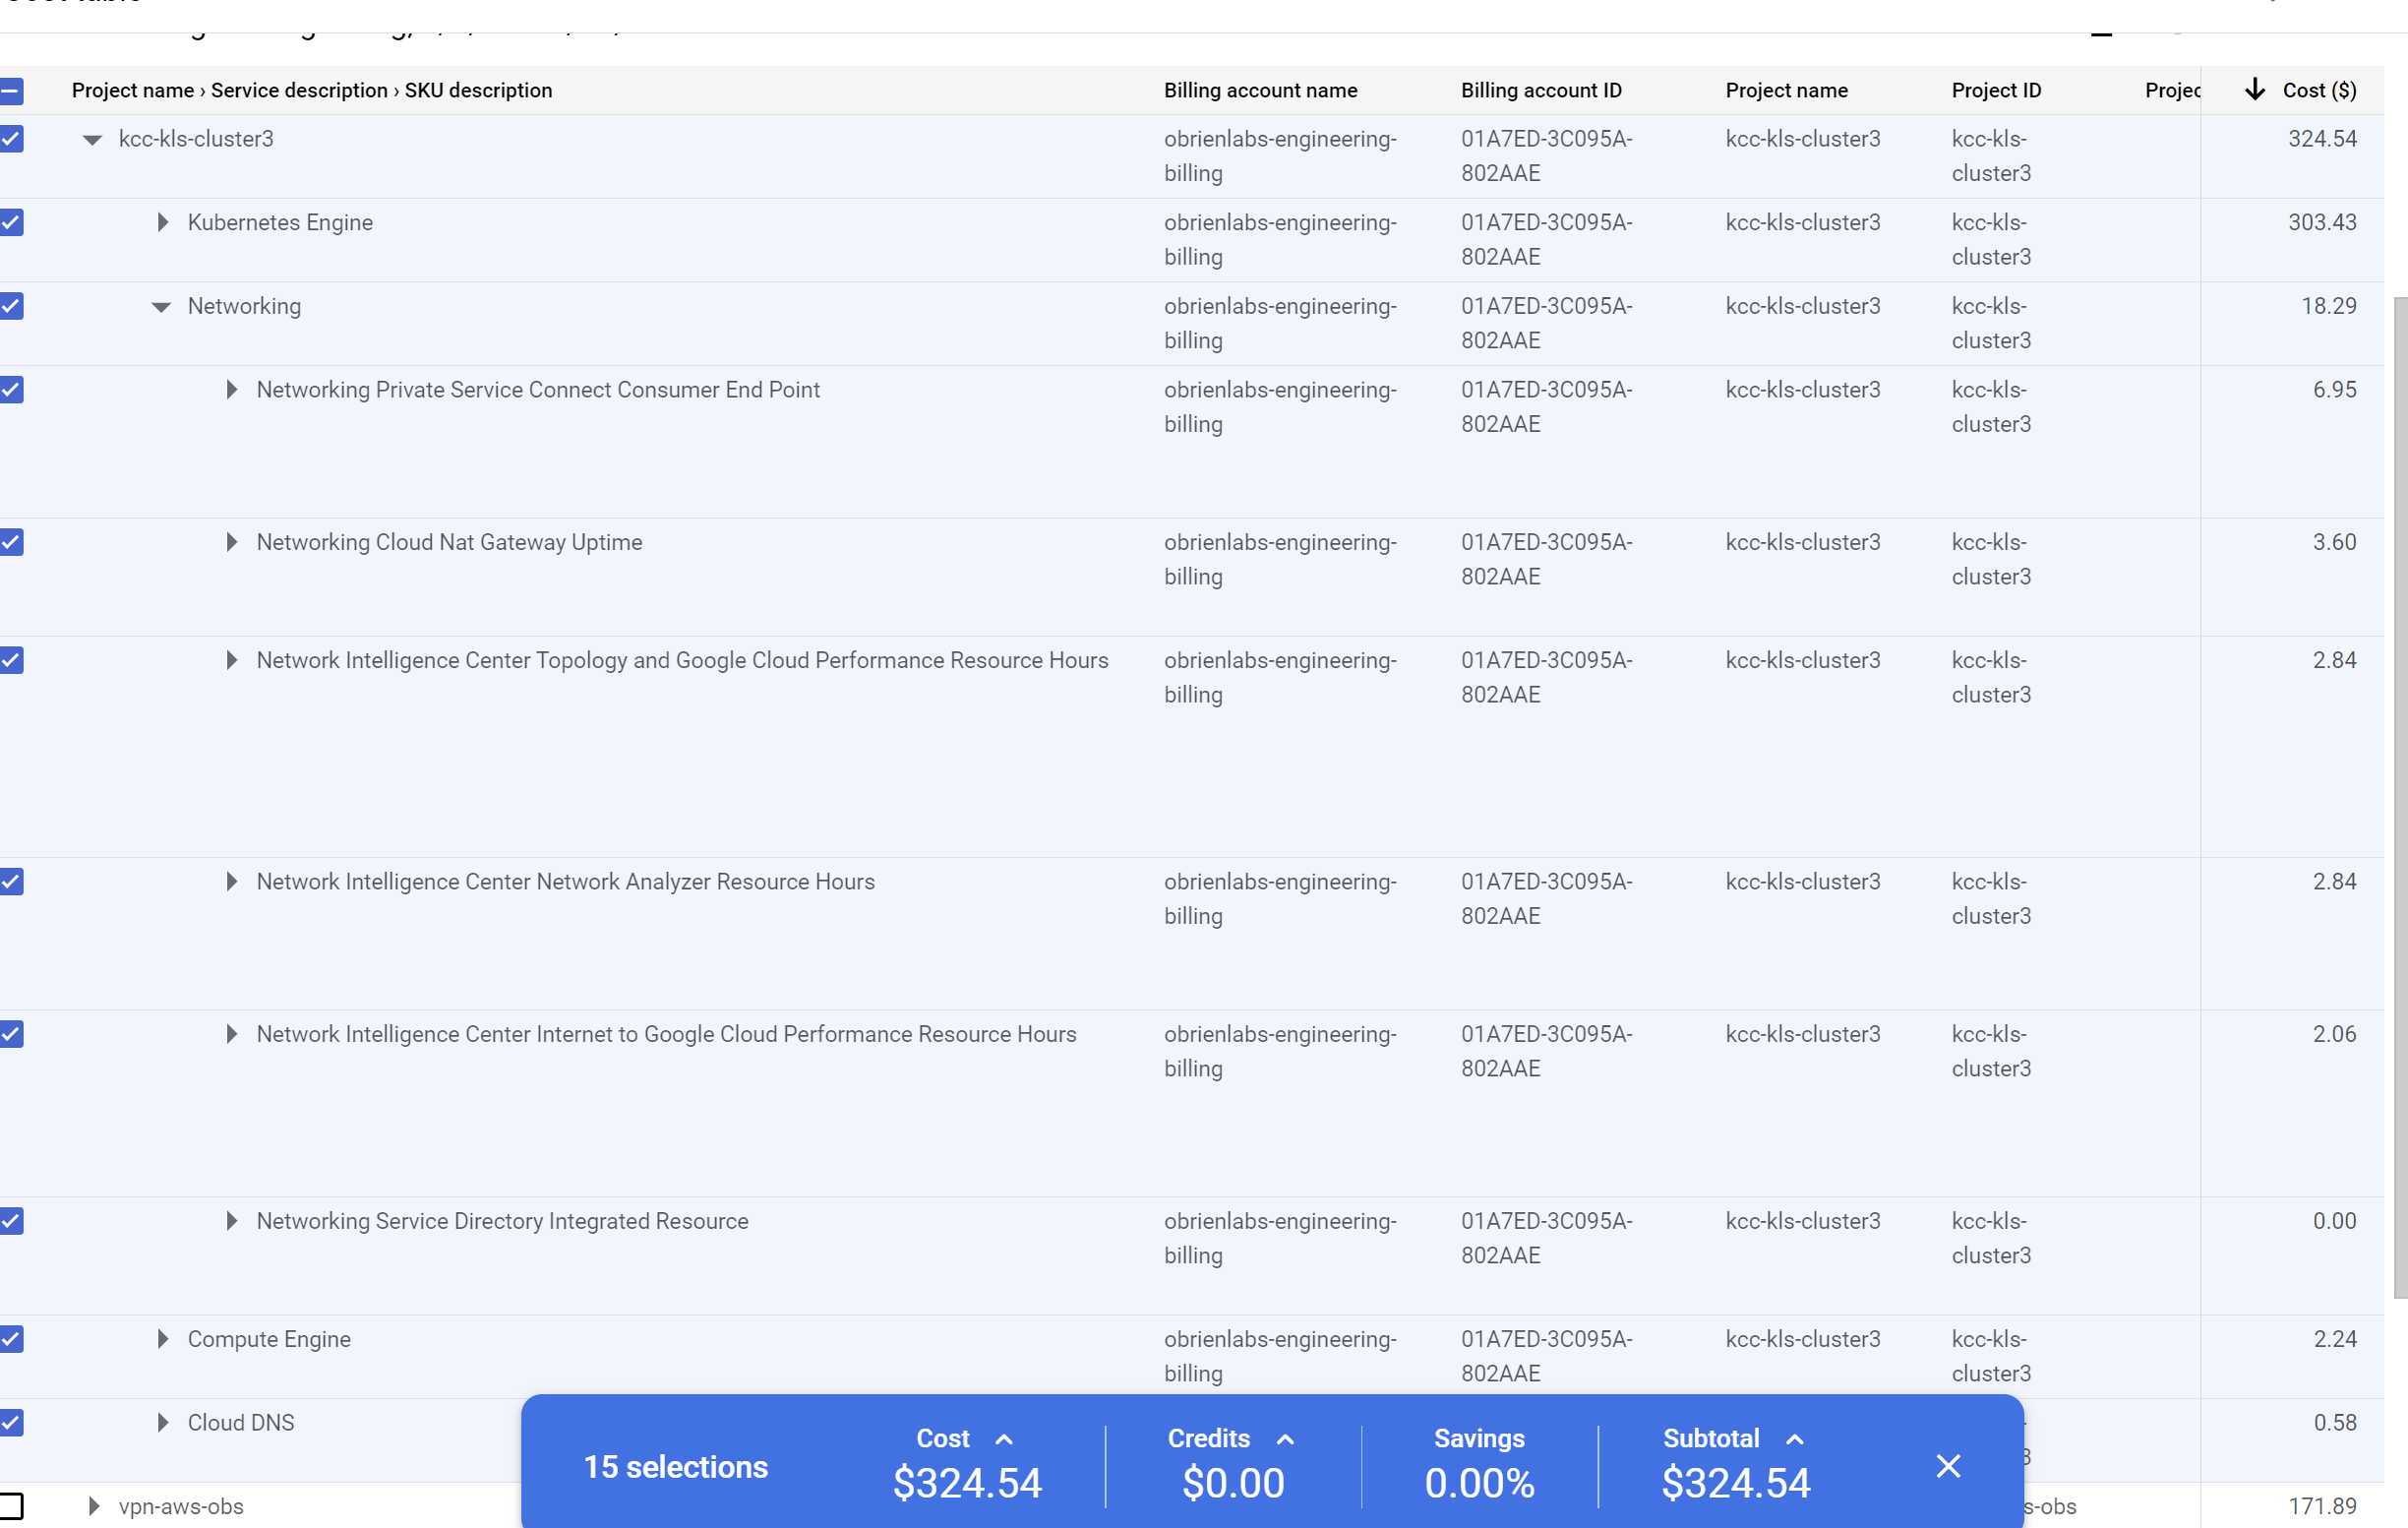Select the Network Intelligence Center Network Analyzer row
The width and height of the screenshot is (2408, 1528).
click(13, 881)
